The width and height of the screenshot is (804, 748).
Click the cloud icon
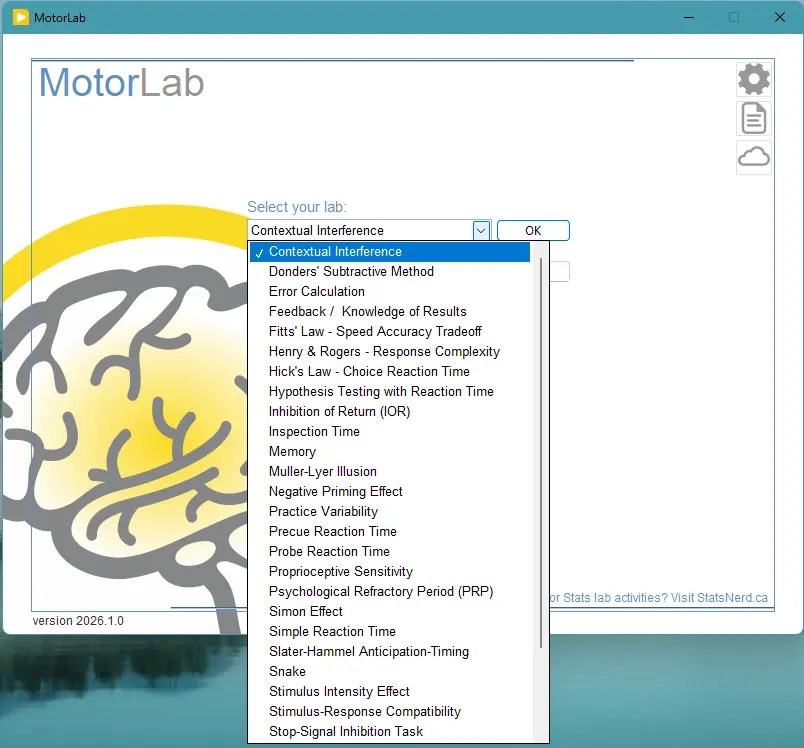click(754, 157)
